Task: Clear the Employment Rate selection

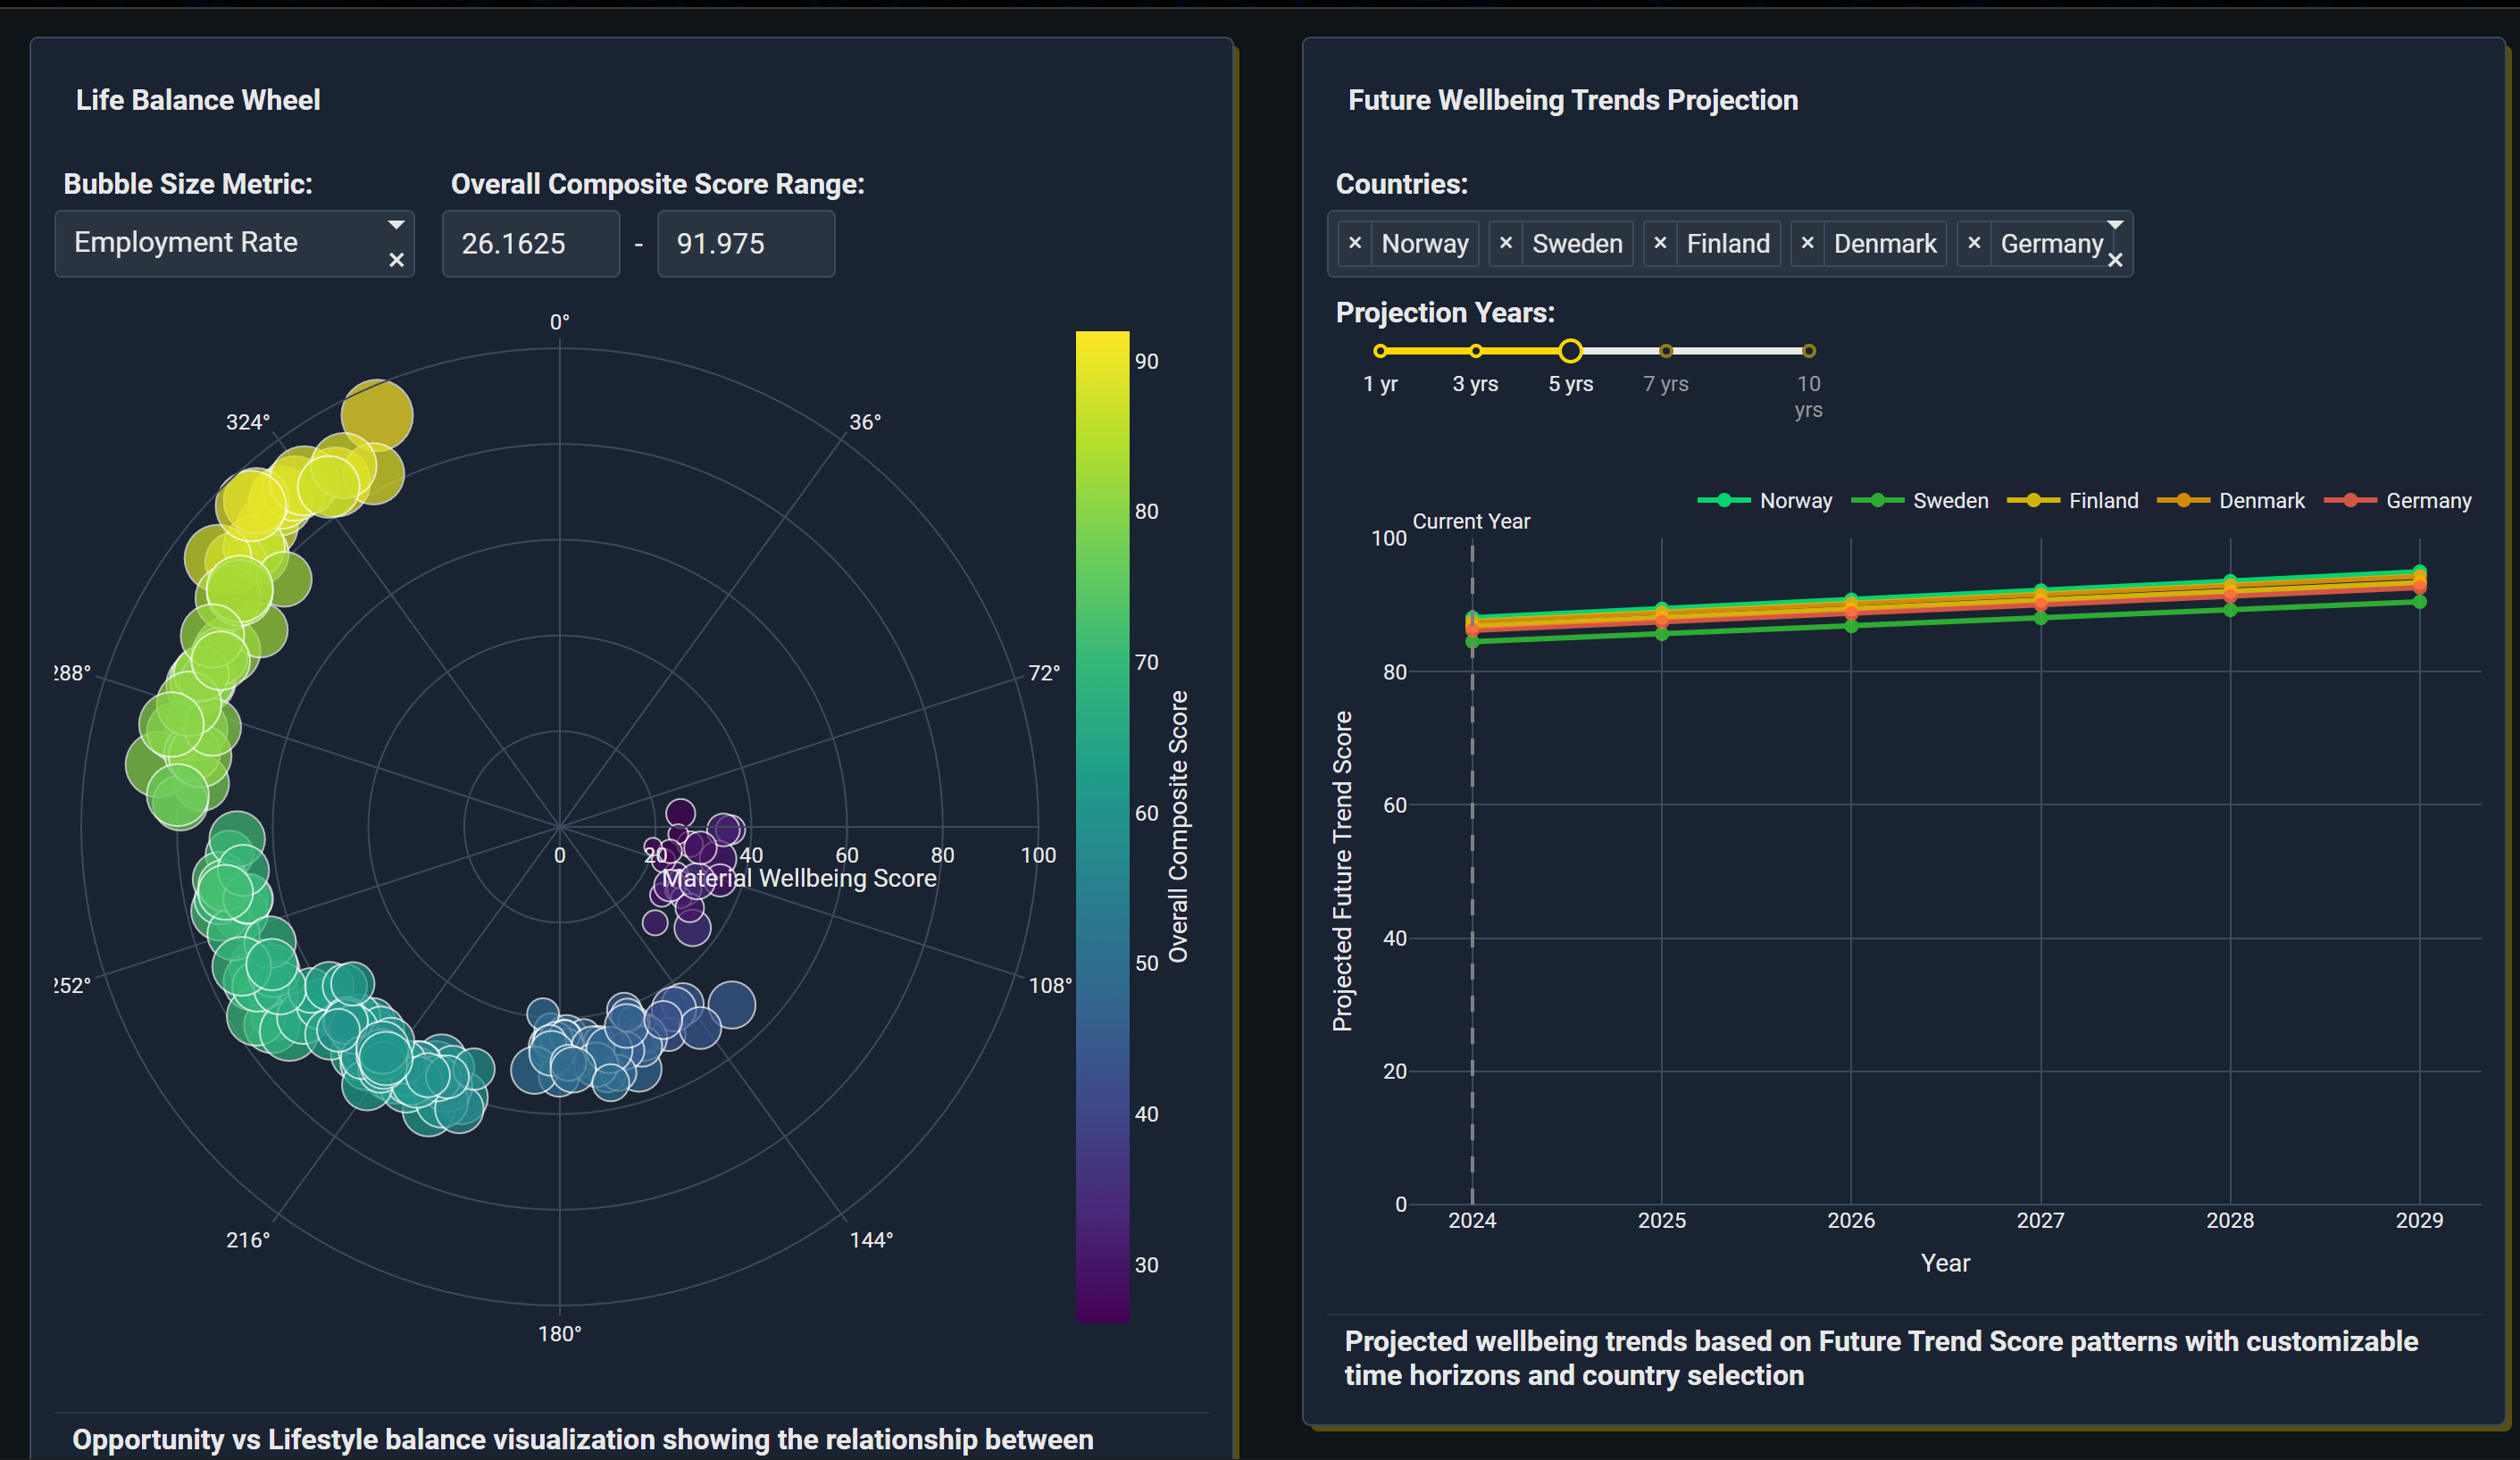Action: coord(396,260)
